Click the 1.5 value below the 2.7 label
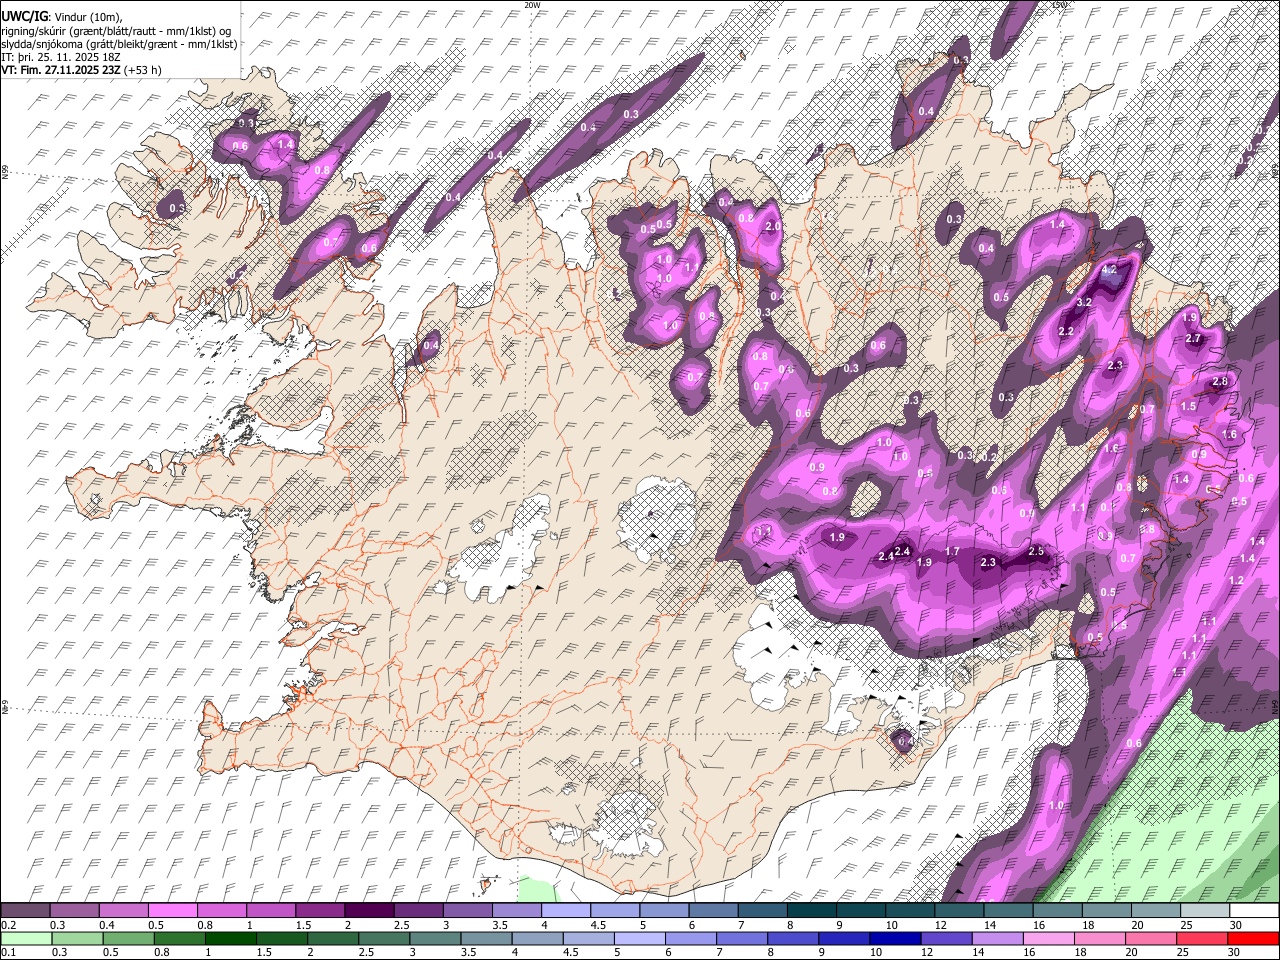This screenshot has width=1280, height=960. [x=1188, y=407]
